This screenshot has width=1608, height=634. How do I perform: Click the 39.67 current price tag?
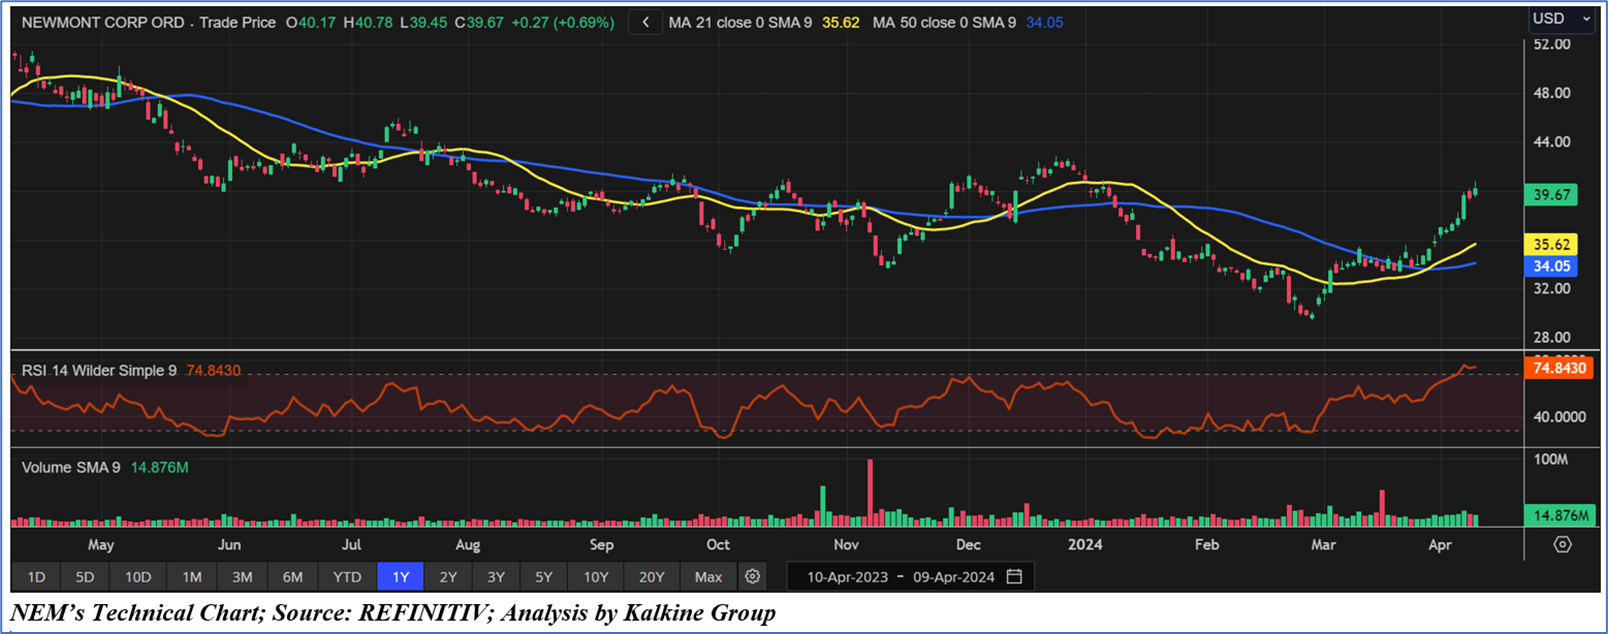point(1551,195)
